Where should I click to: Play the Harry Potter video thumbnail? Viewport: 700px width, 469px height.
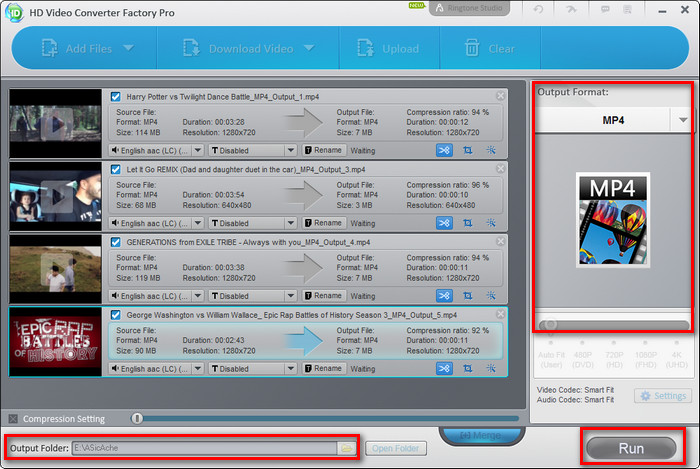pos(56,125)
